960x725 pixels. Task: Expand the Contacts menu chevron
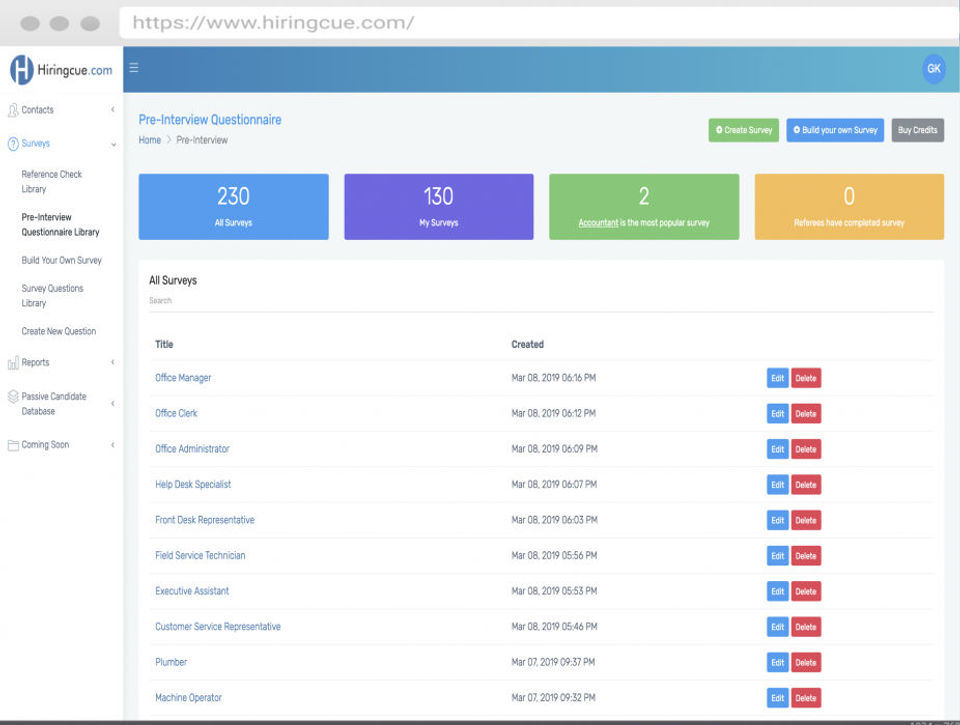[113, 110]
